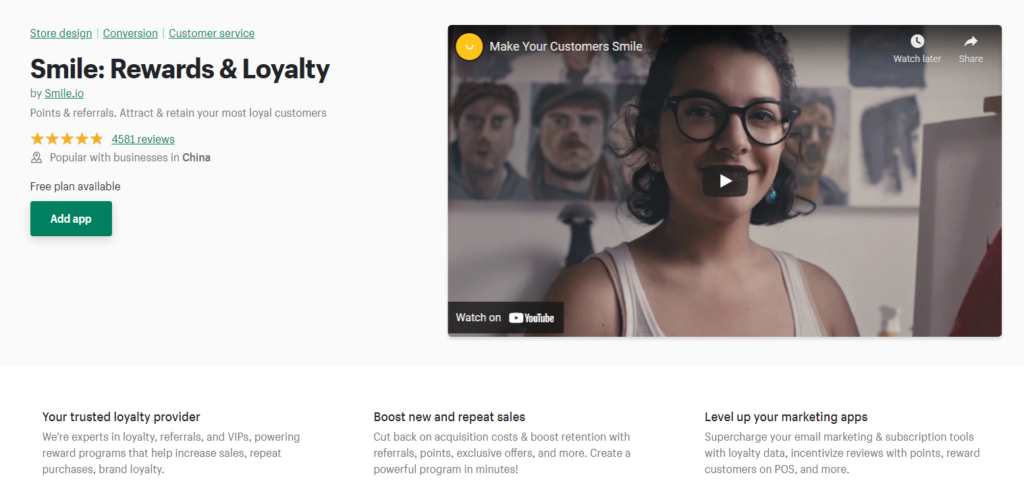The image size is (1024, 492).
Task: Open the 4581 reviews link
Action: (x=143, y=139)
